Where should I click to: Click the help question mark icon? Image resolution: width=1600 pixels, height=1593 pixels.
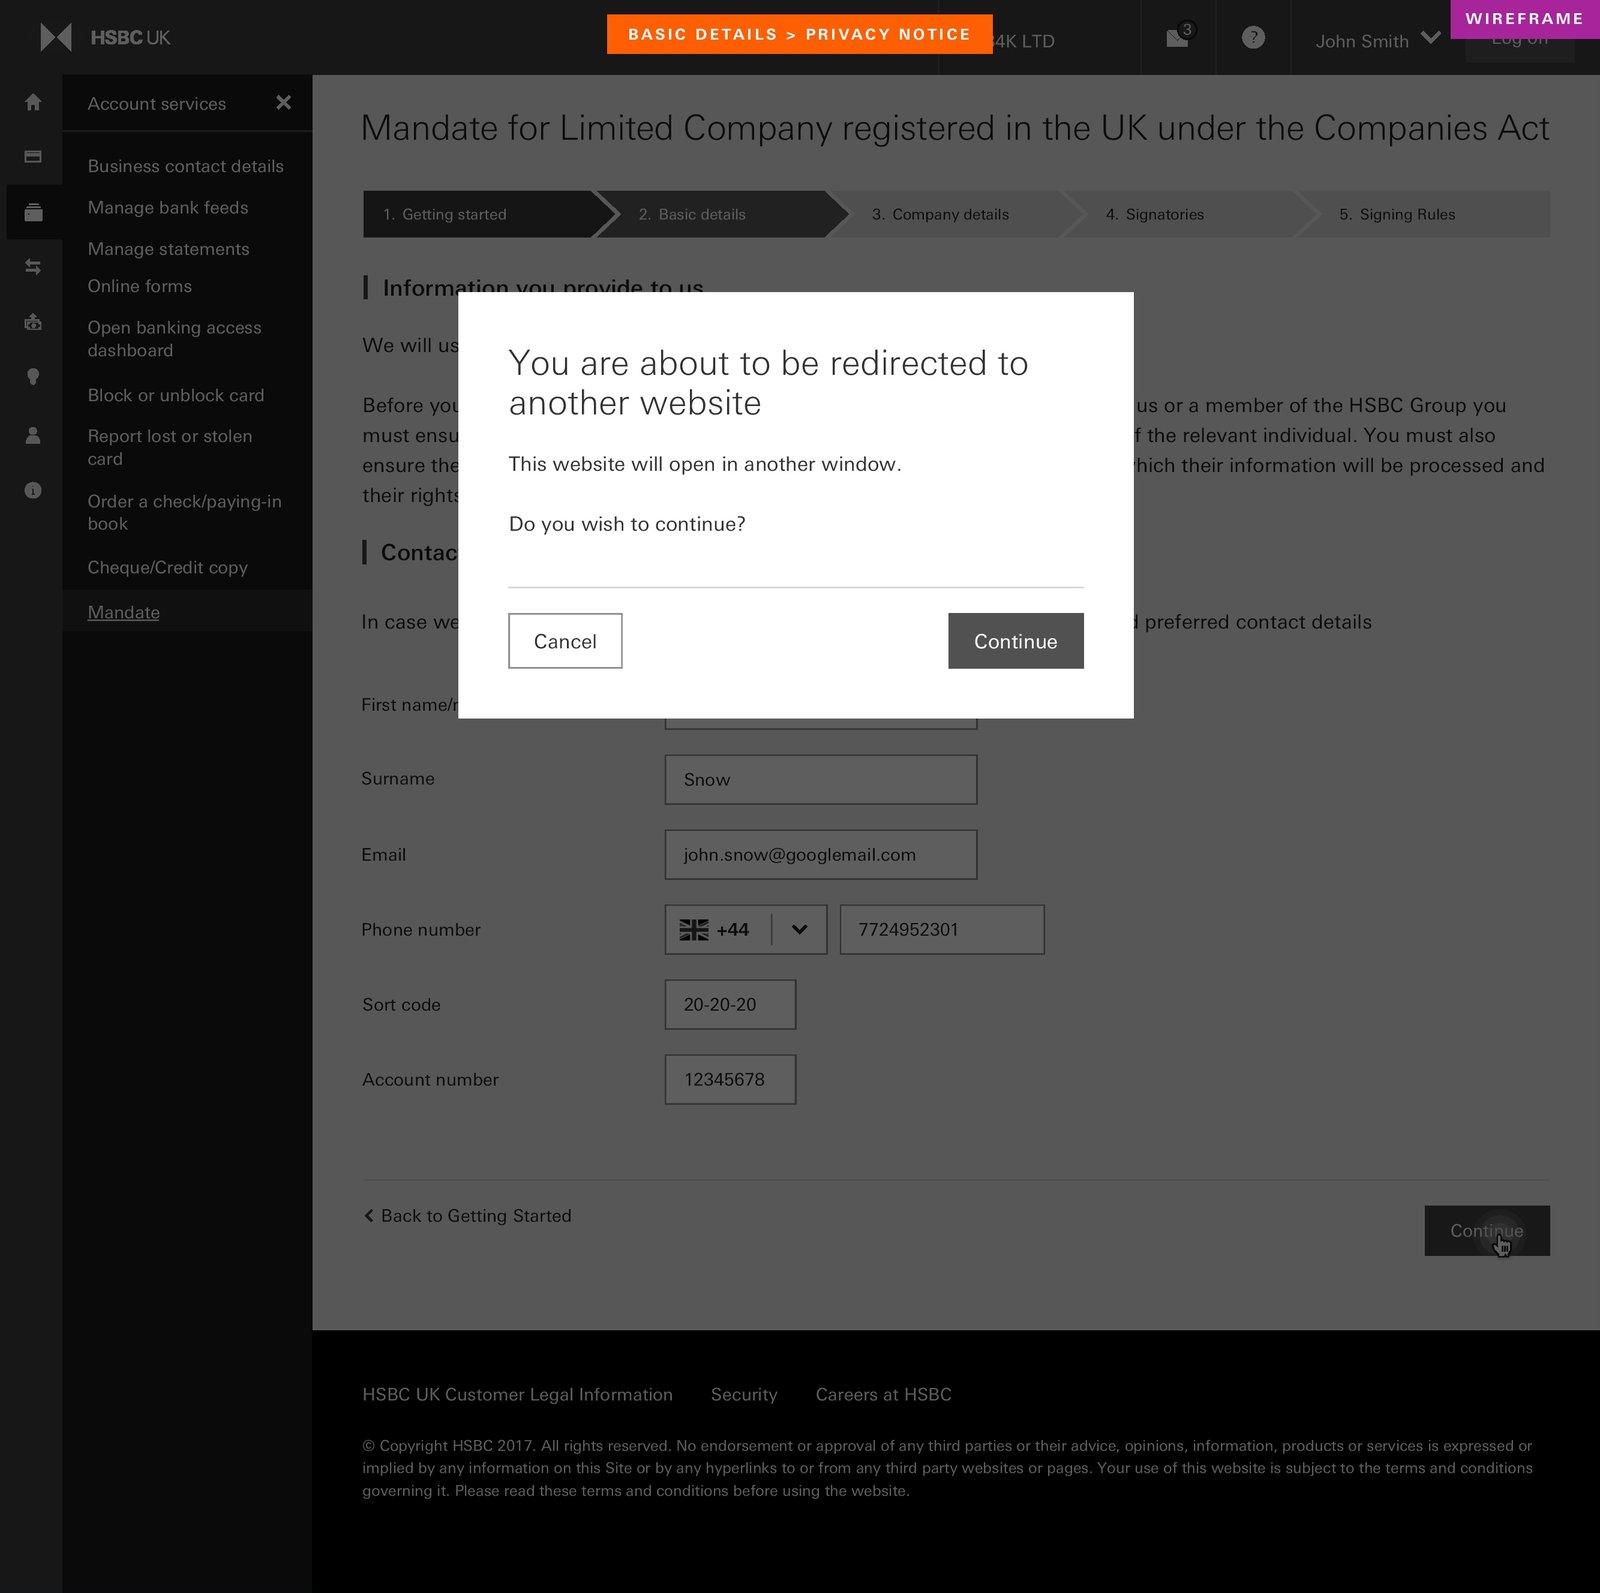[x=1252, y=39]
